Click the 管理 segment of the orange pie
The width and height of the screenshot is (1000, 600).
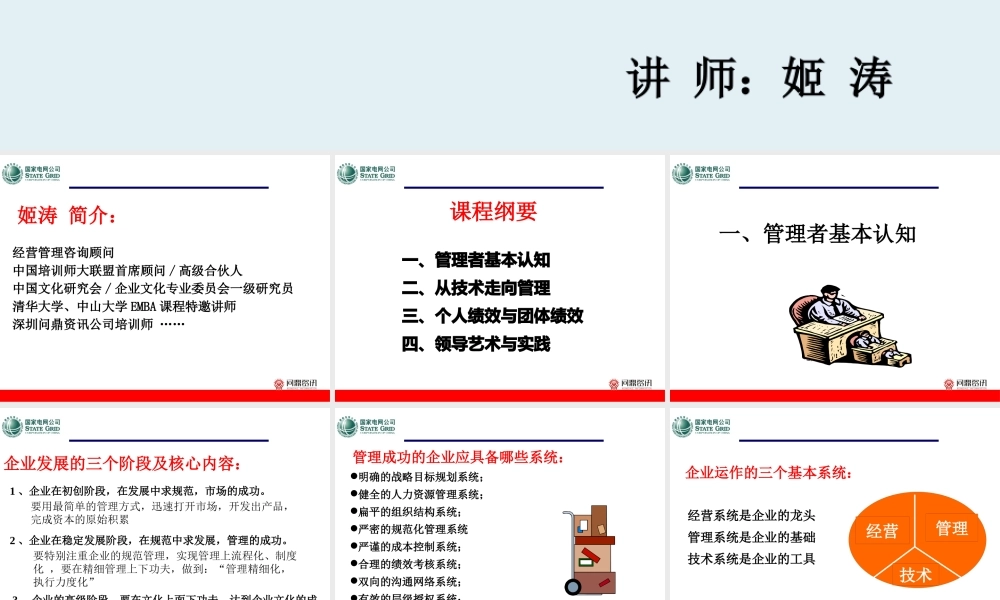click(951, 528)
